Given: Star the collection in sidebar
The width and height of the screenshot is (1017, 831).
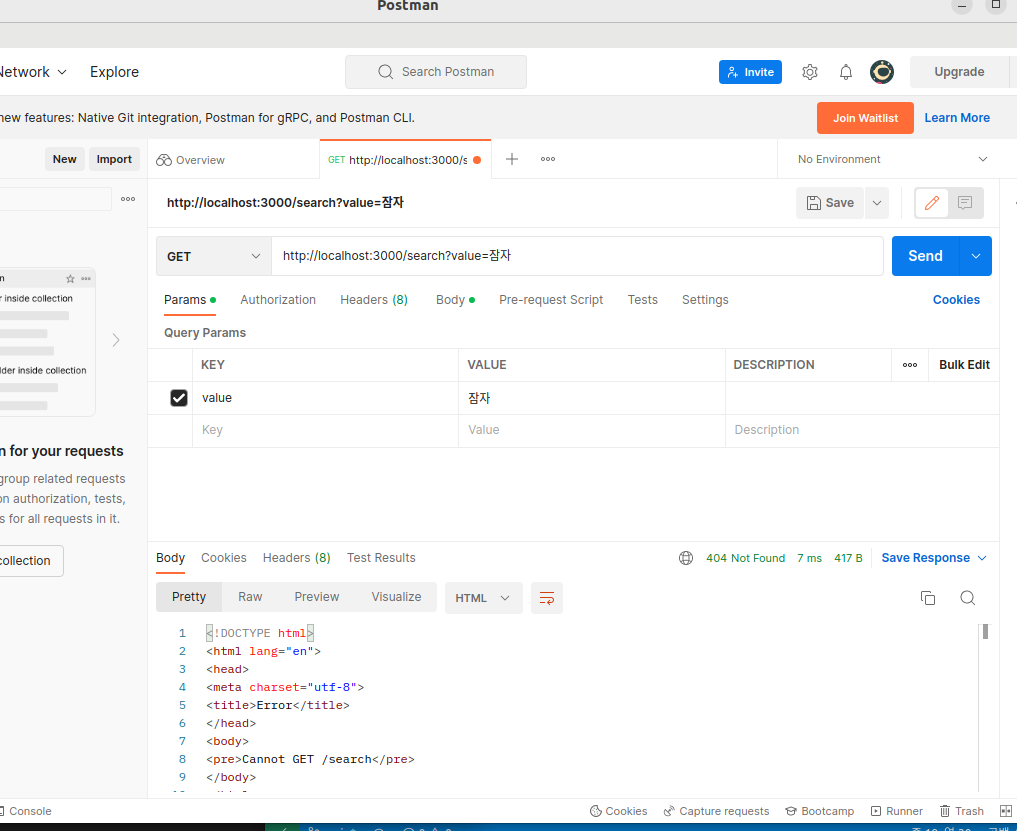Looking at the screenshot, I should tap(70, 279).
